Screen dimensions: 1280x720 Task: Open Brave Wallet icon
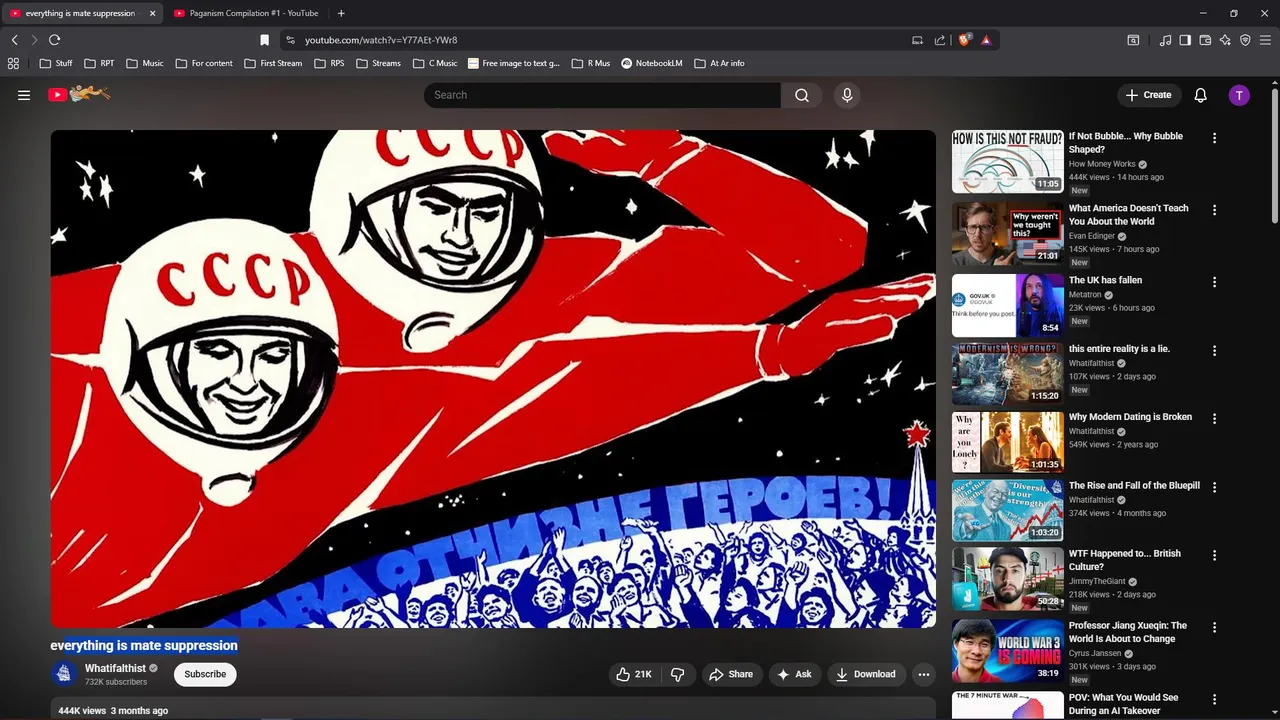coord(1205,40)
